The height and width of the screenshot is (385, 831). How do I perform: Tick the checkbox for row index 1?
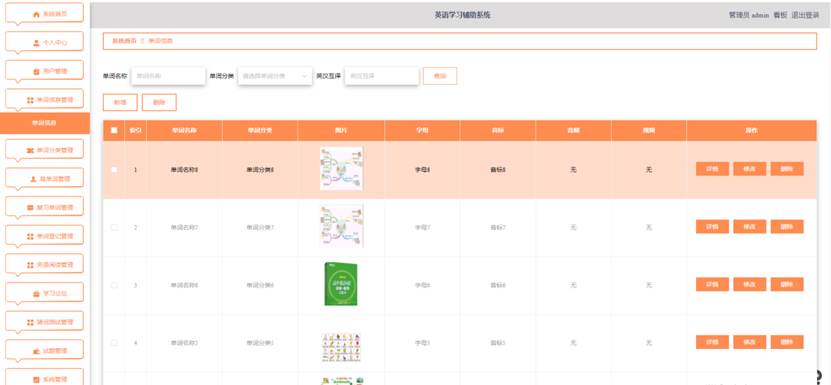point(114,170)
